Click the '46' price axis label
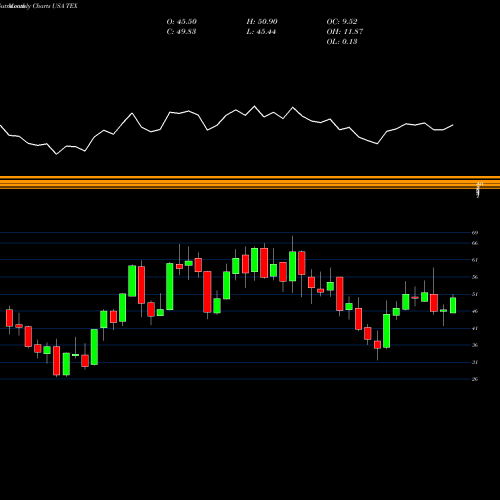The image size is (500, 500). 475,311
